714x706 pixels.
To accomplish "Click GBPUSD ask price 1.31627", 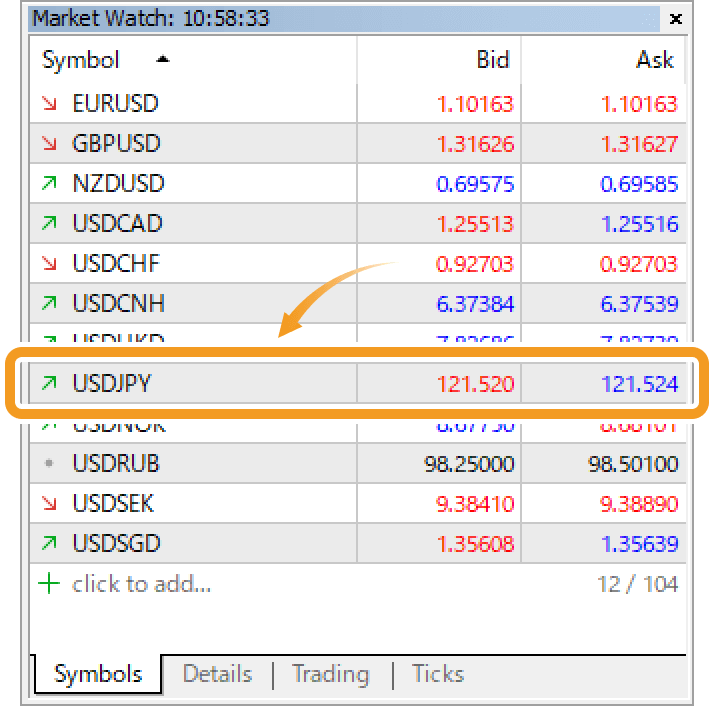I will click(x=639, y=144).
